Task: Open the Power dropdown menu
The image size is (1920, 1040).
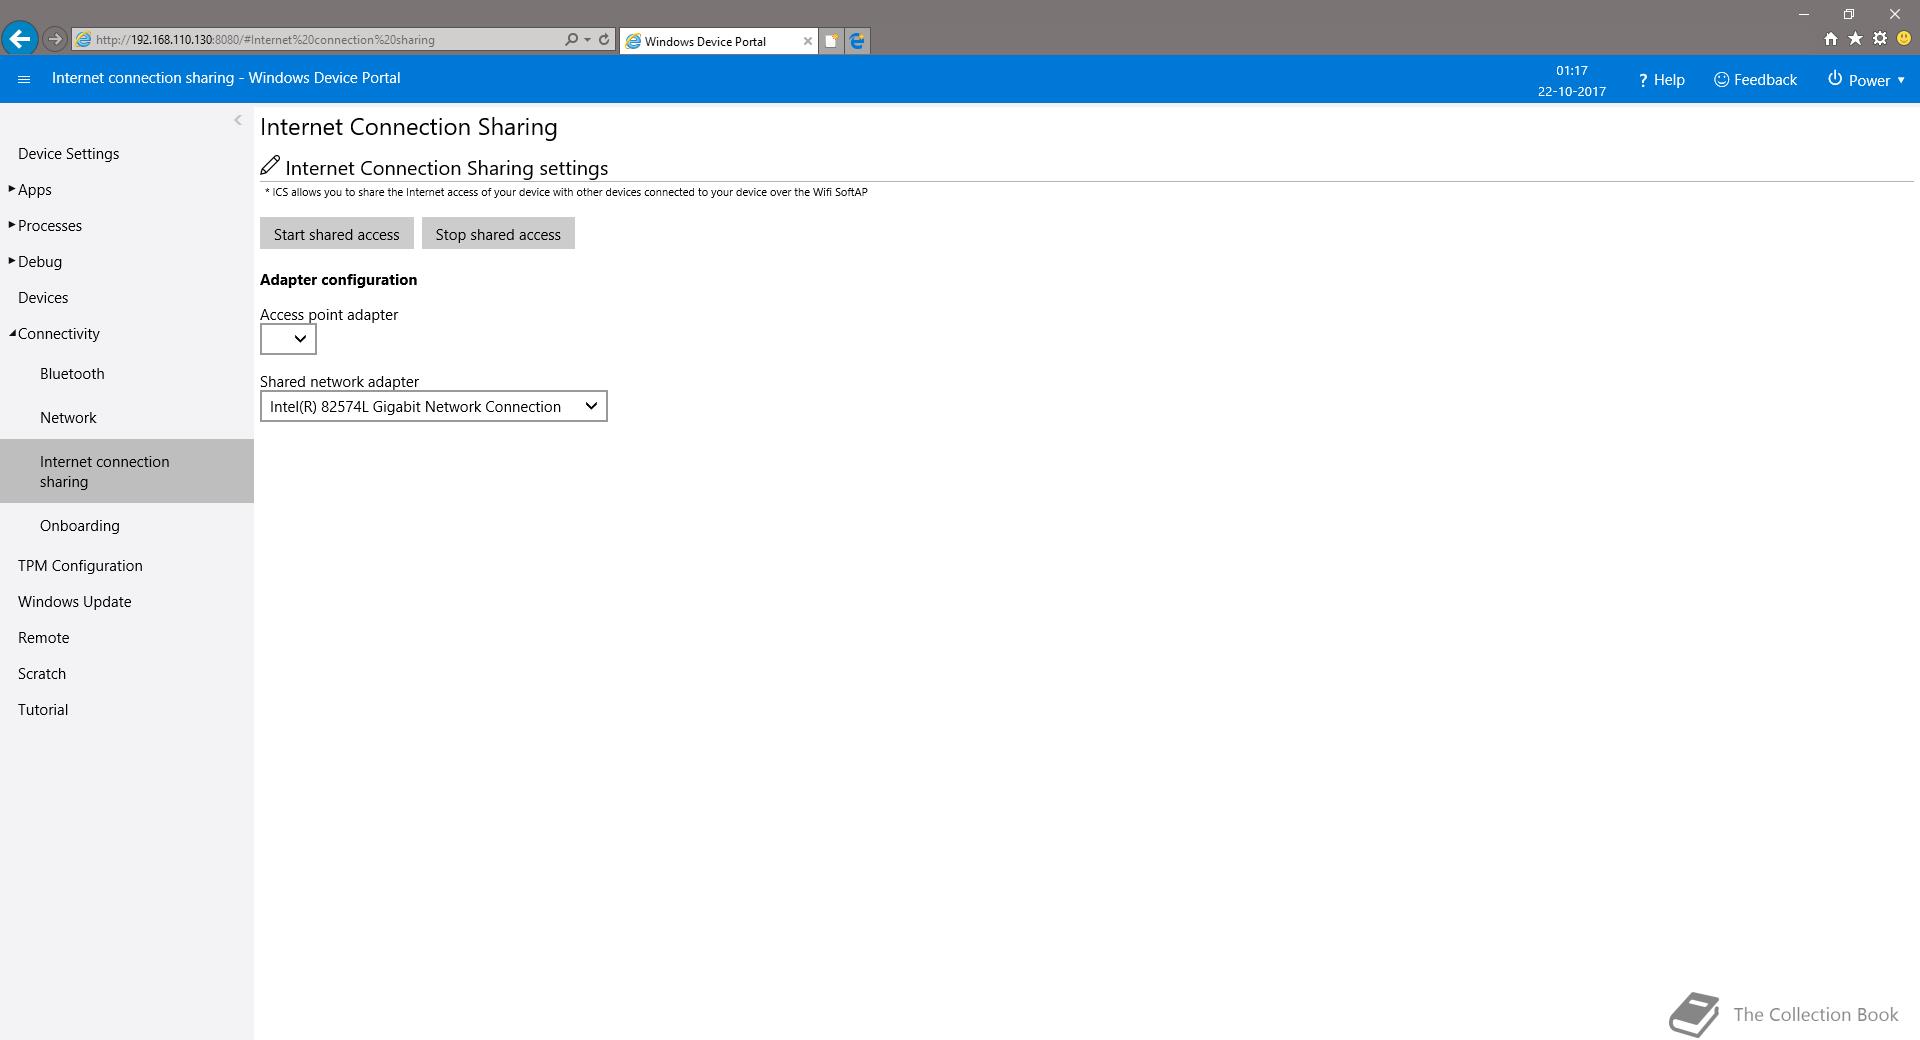Action: (x=1866, y=80)
